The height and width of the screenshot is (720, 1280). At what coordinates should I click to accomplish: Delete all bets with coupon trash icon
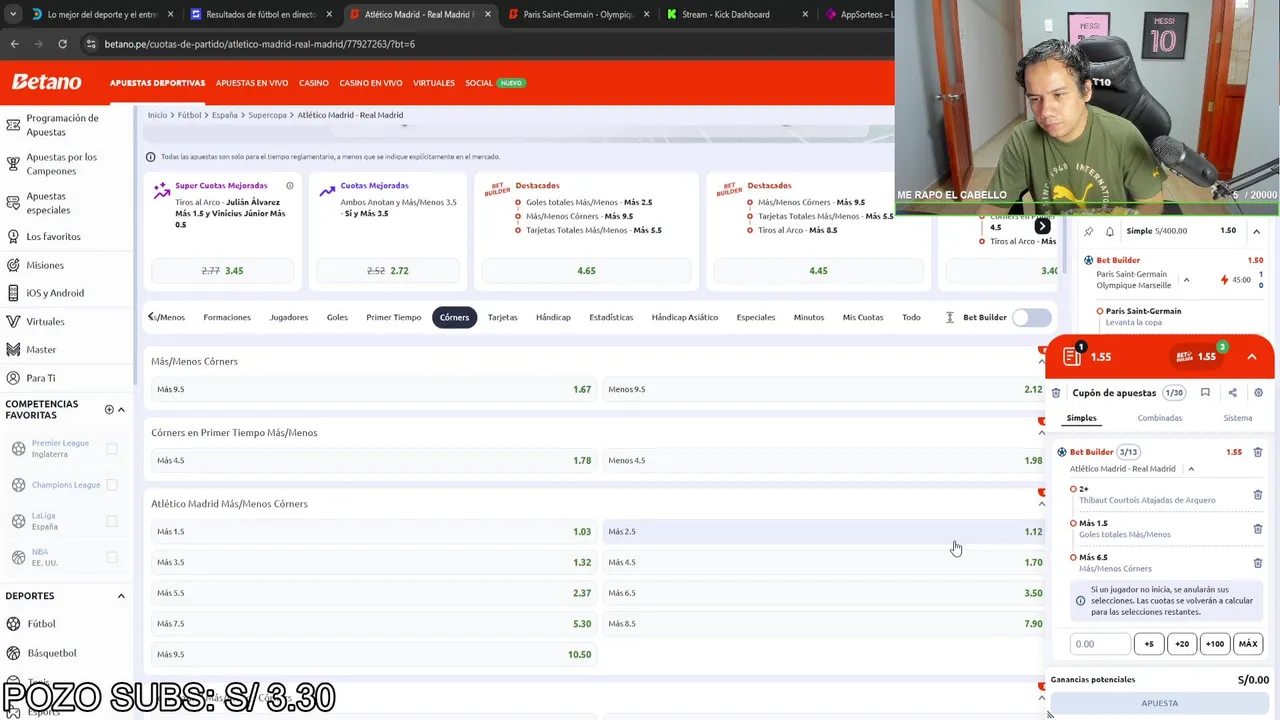click(1056, 393)
